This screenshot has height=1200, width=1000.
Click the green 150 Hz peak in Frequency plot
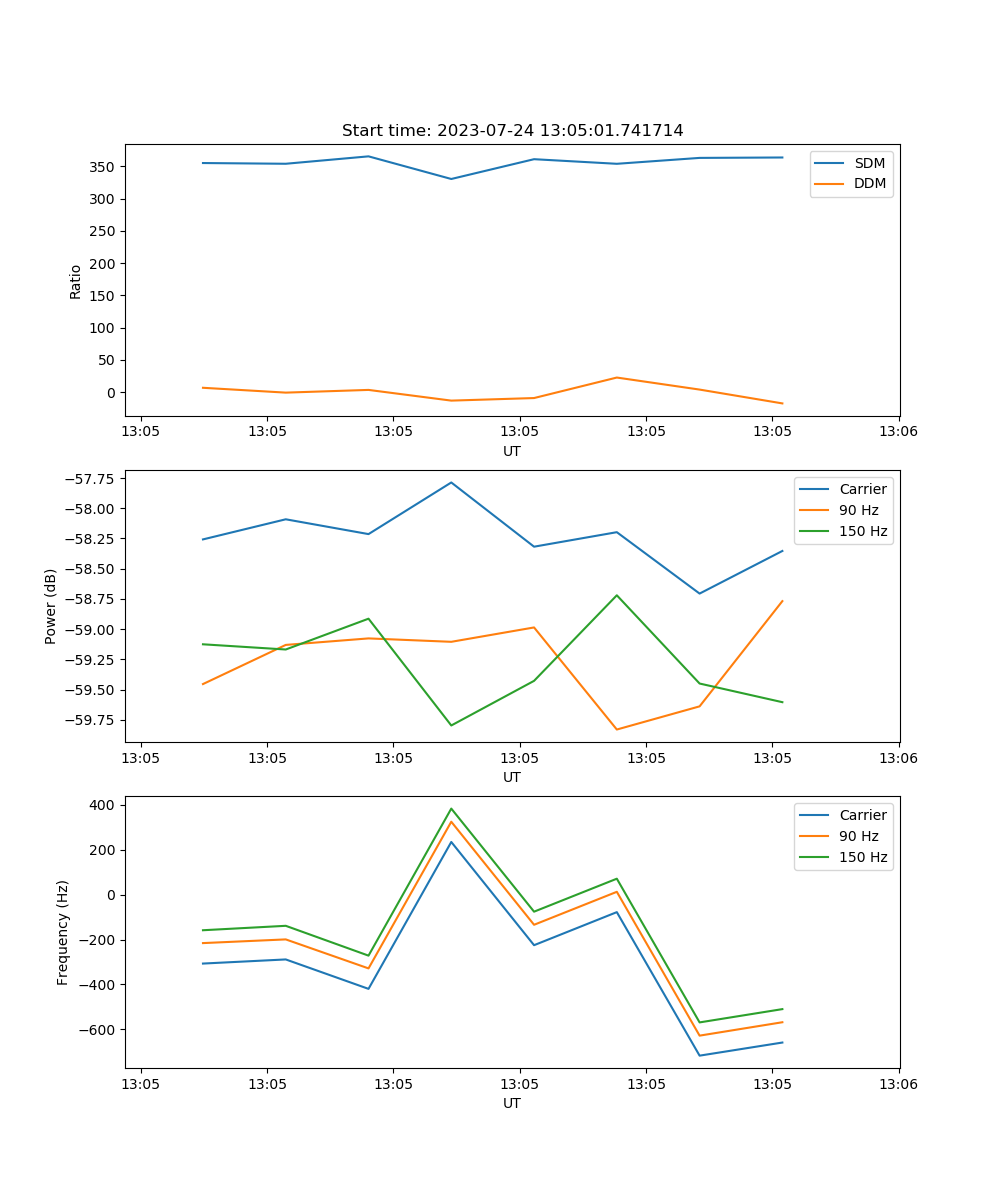click(451, 809)
